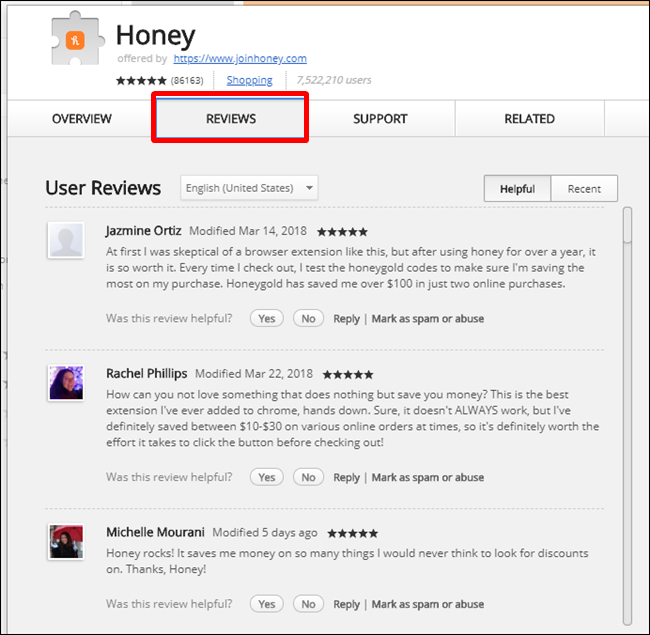Open the joinhoney.com website link

[x=240, y=58]
